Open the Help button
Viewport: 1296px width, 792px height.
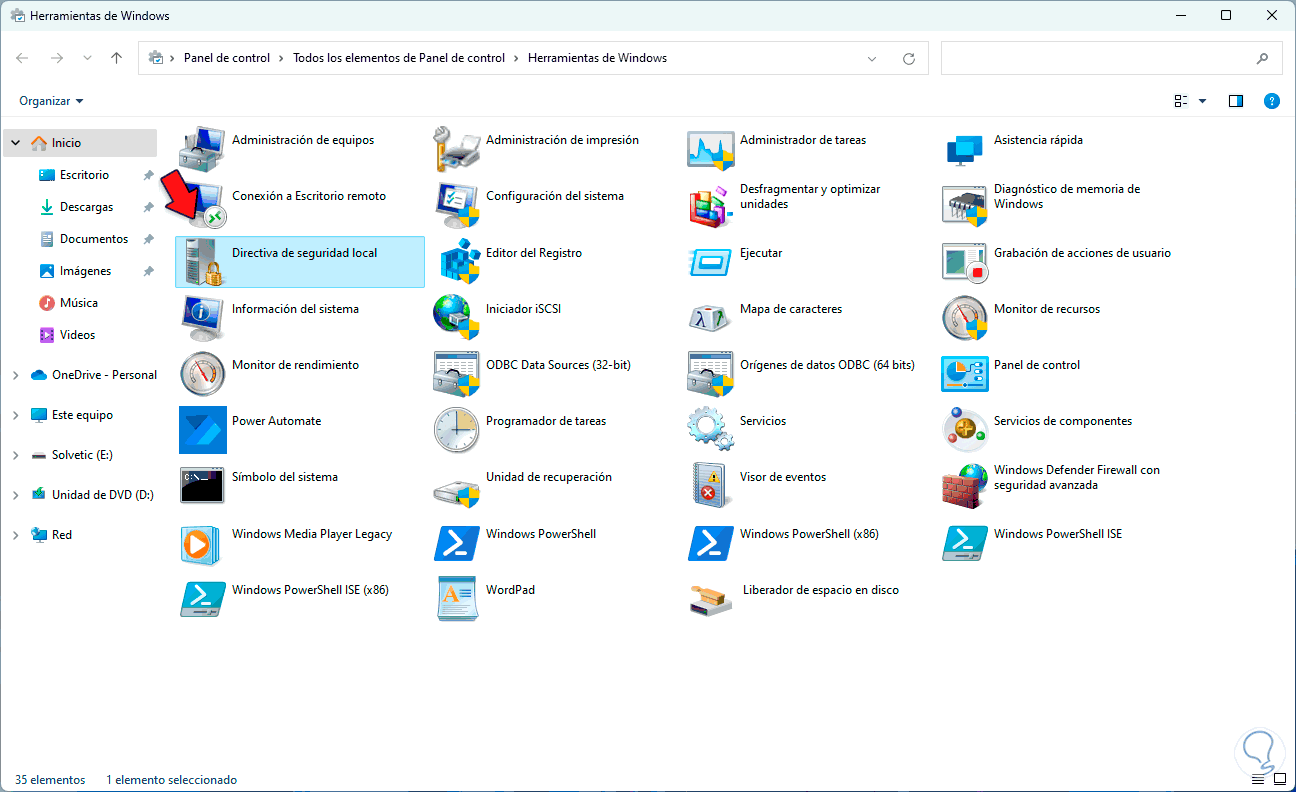(1272, 101)
